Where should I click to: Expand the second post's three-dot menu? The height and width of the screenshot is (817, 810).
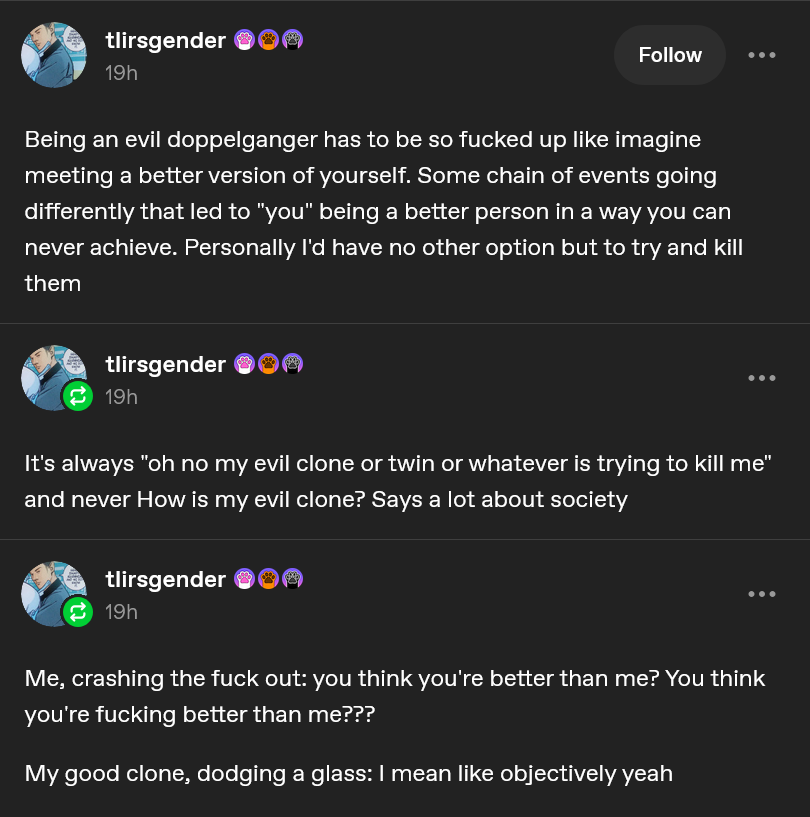pos(761,378)
